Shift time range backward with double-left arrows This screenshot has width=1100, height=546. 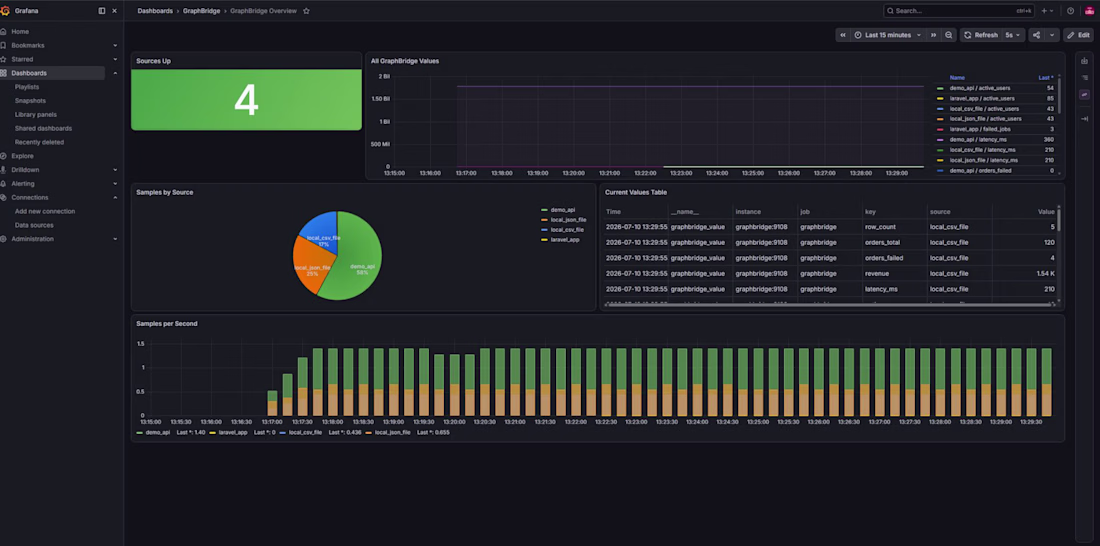[x=843, y=35]
